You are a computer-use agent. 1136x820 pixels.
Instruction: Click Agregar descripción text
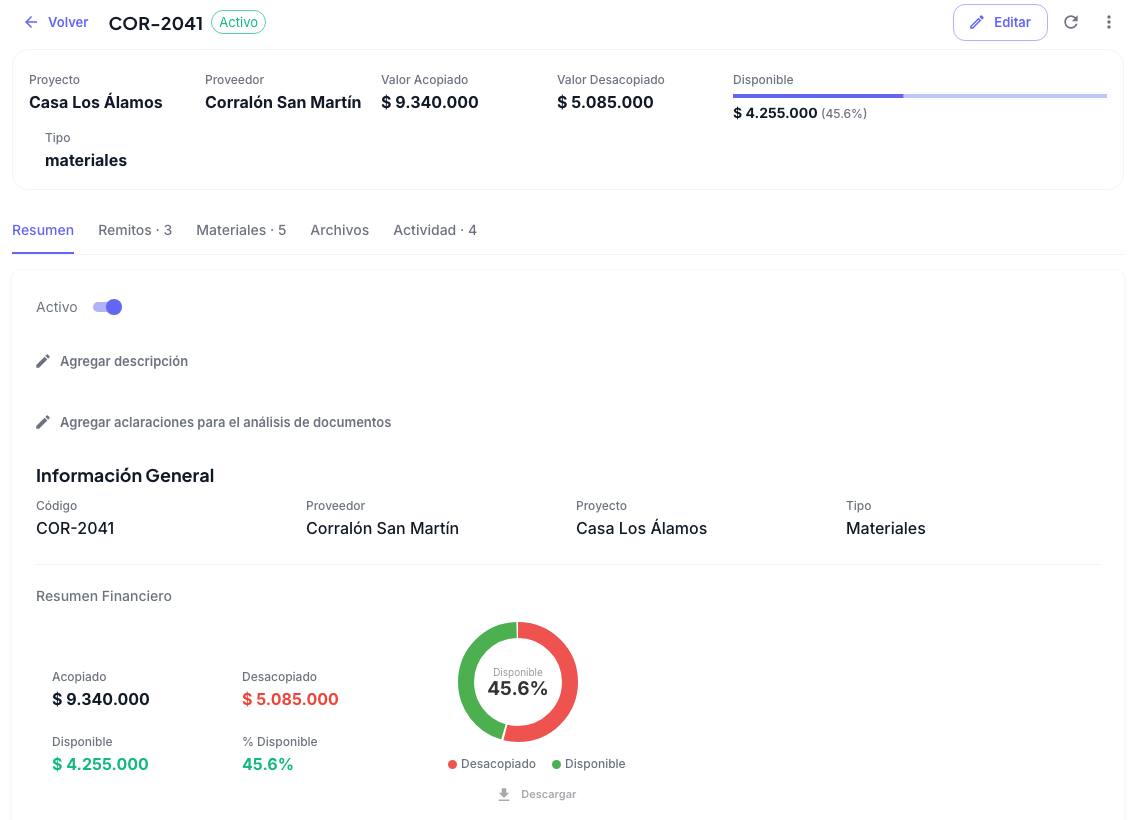click(124, 361)
